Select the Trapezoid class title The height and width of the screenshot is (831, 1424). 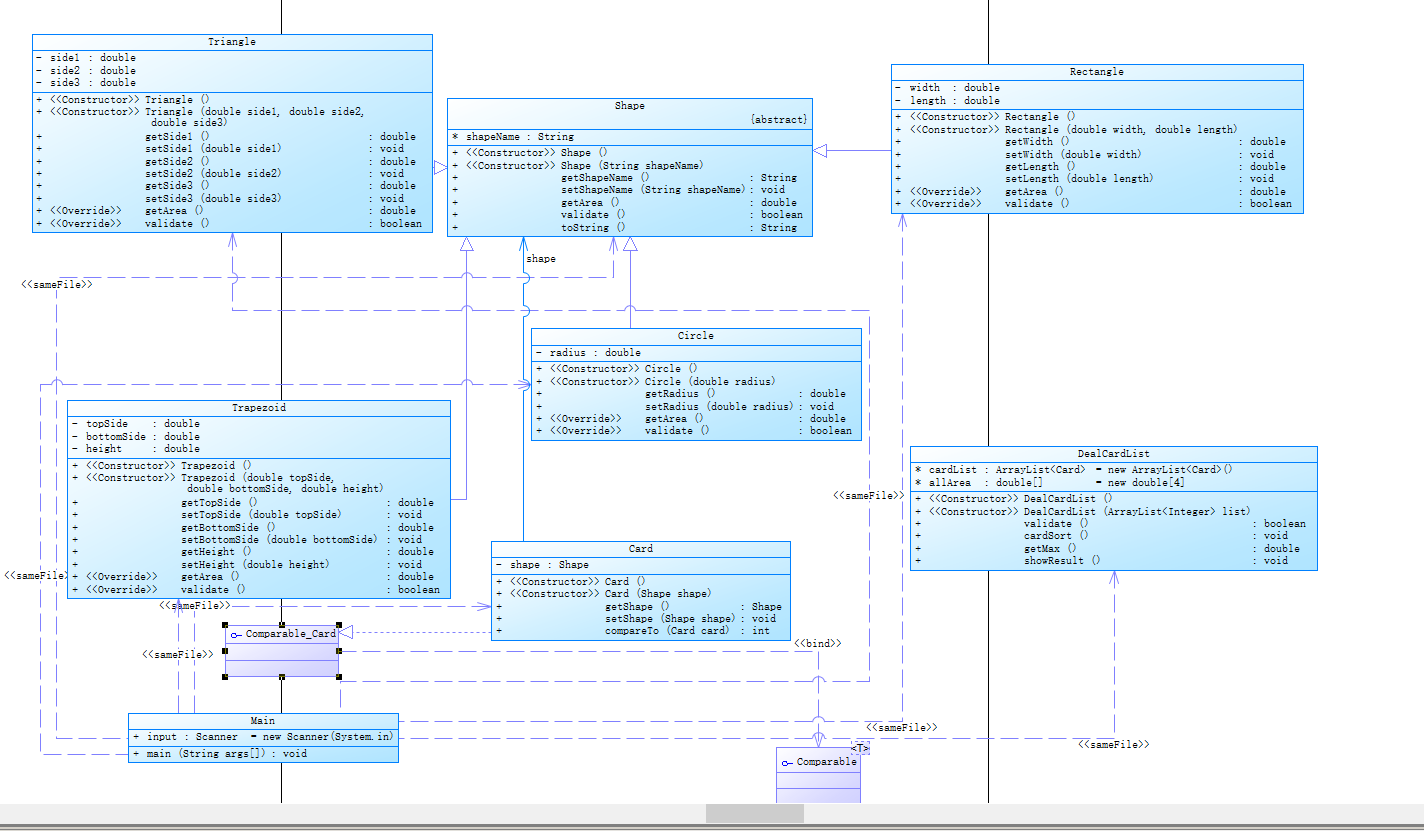259,408
